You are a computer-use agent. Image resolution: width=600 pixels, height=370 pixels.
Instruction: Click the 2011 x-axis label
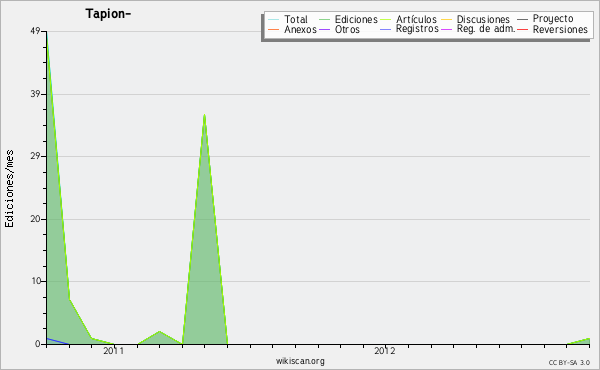(114, 351)
